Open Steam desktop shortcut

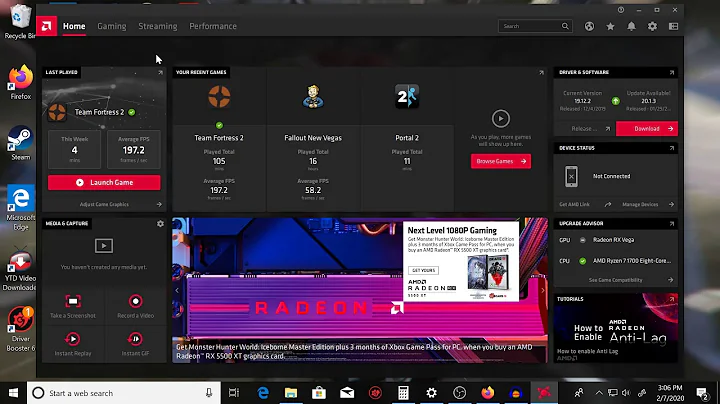pos(20,143)
